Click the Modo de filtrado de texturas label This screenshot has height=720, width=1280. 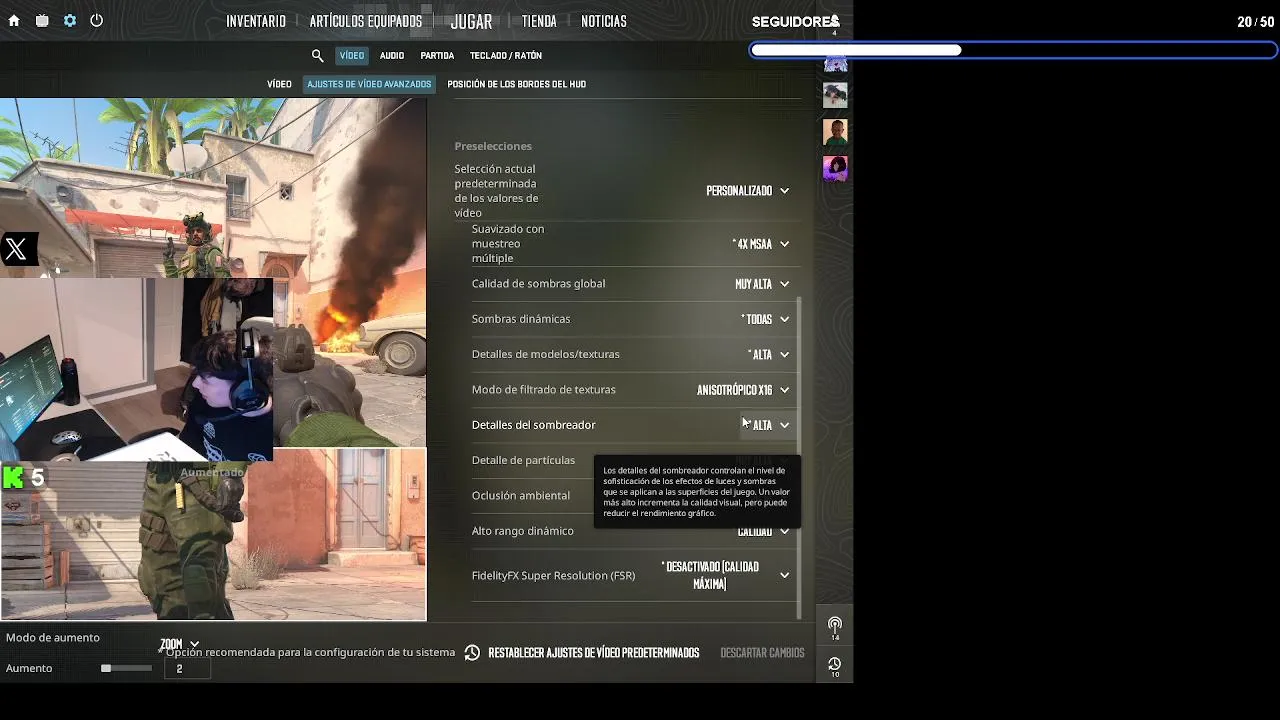pyautogui.click(x=544, y=390)
